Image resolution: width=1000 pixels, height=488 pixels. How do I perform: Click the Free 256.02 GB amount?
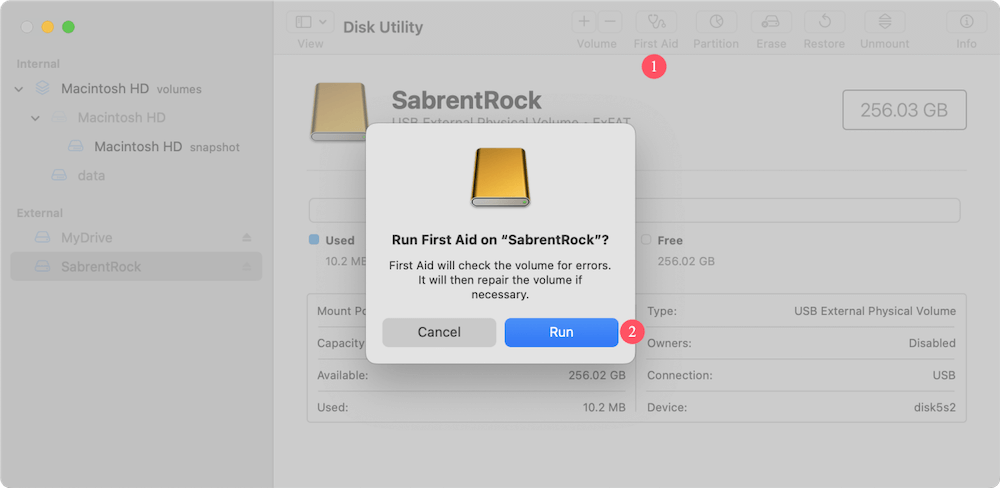pyautogui.click(x=686, y=262)
